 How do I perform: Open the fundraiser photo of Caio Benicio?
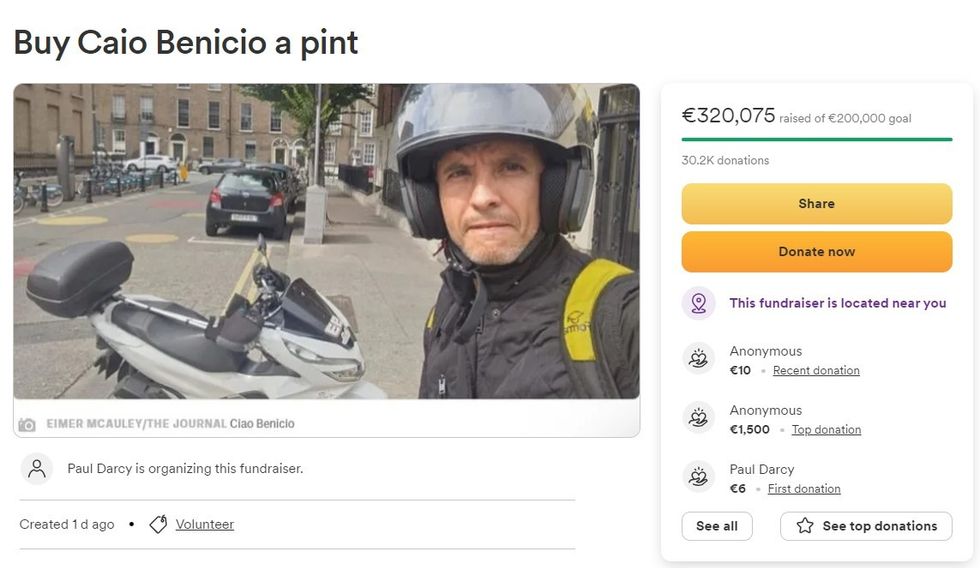pos(326,241)
